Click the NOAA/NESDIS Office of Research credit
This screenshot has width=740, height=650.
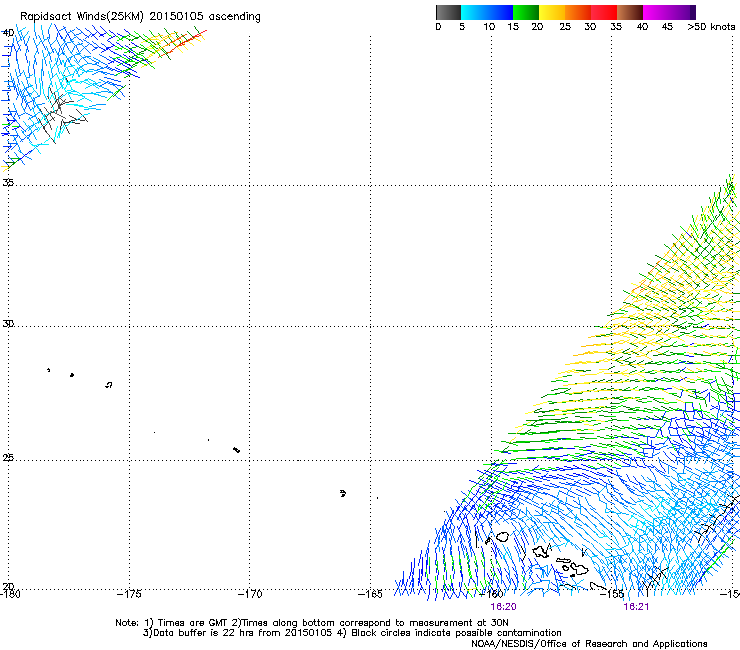(589, 644)
